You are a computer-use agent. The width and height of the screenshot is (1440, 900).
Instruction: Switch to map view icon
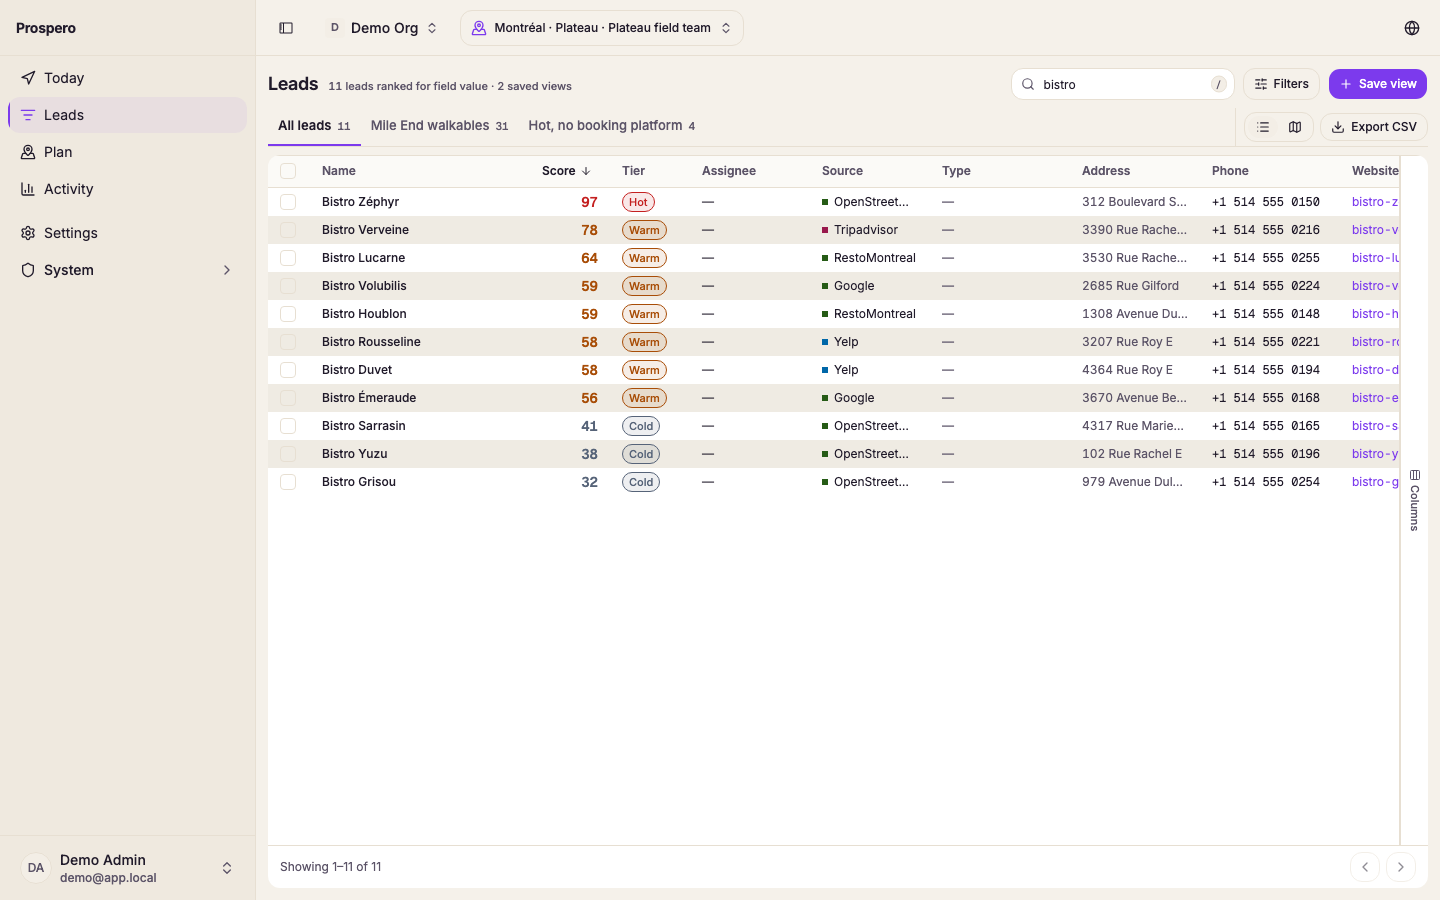tap(1295, 127)
